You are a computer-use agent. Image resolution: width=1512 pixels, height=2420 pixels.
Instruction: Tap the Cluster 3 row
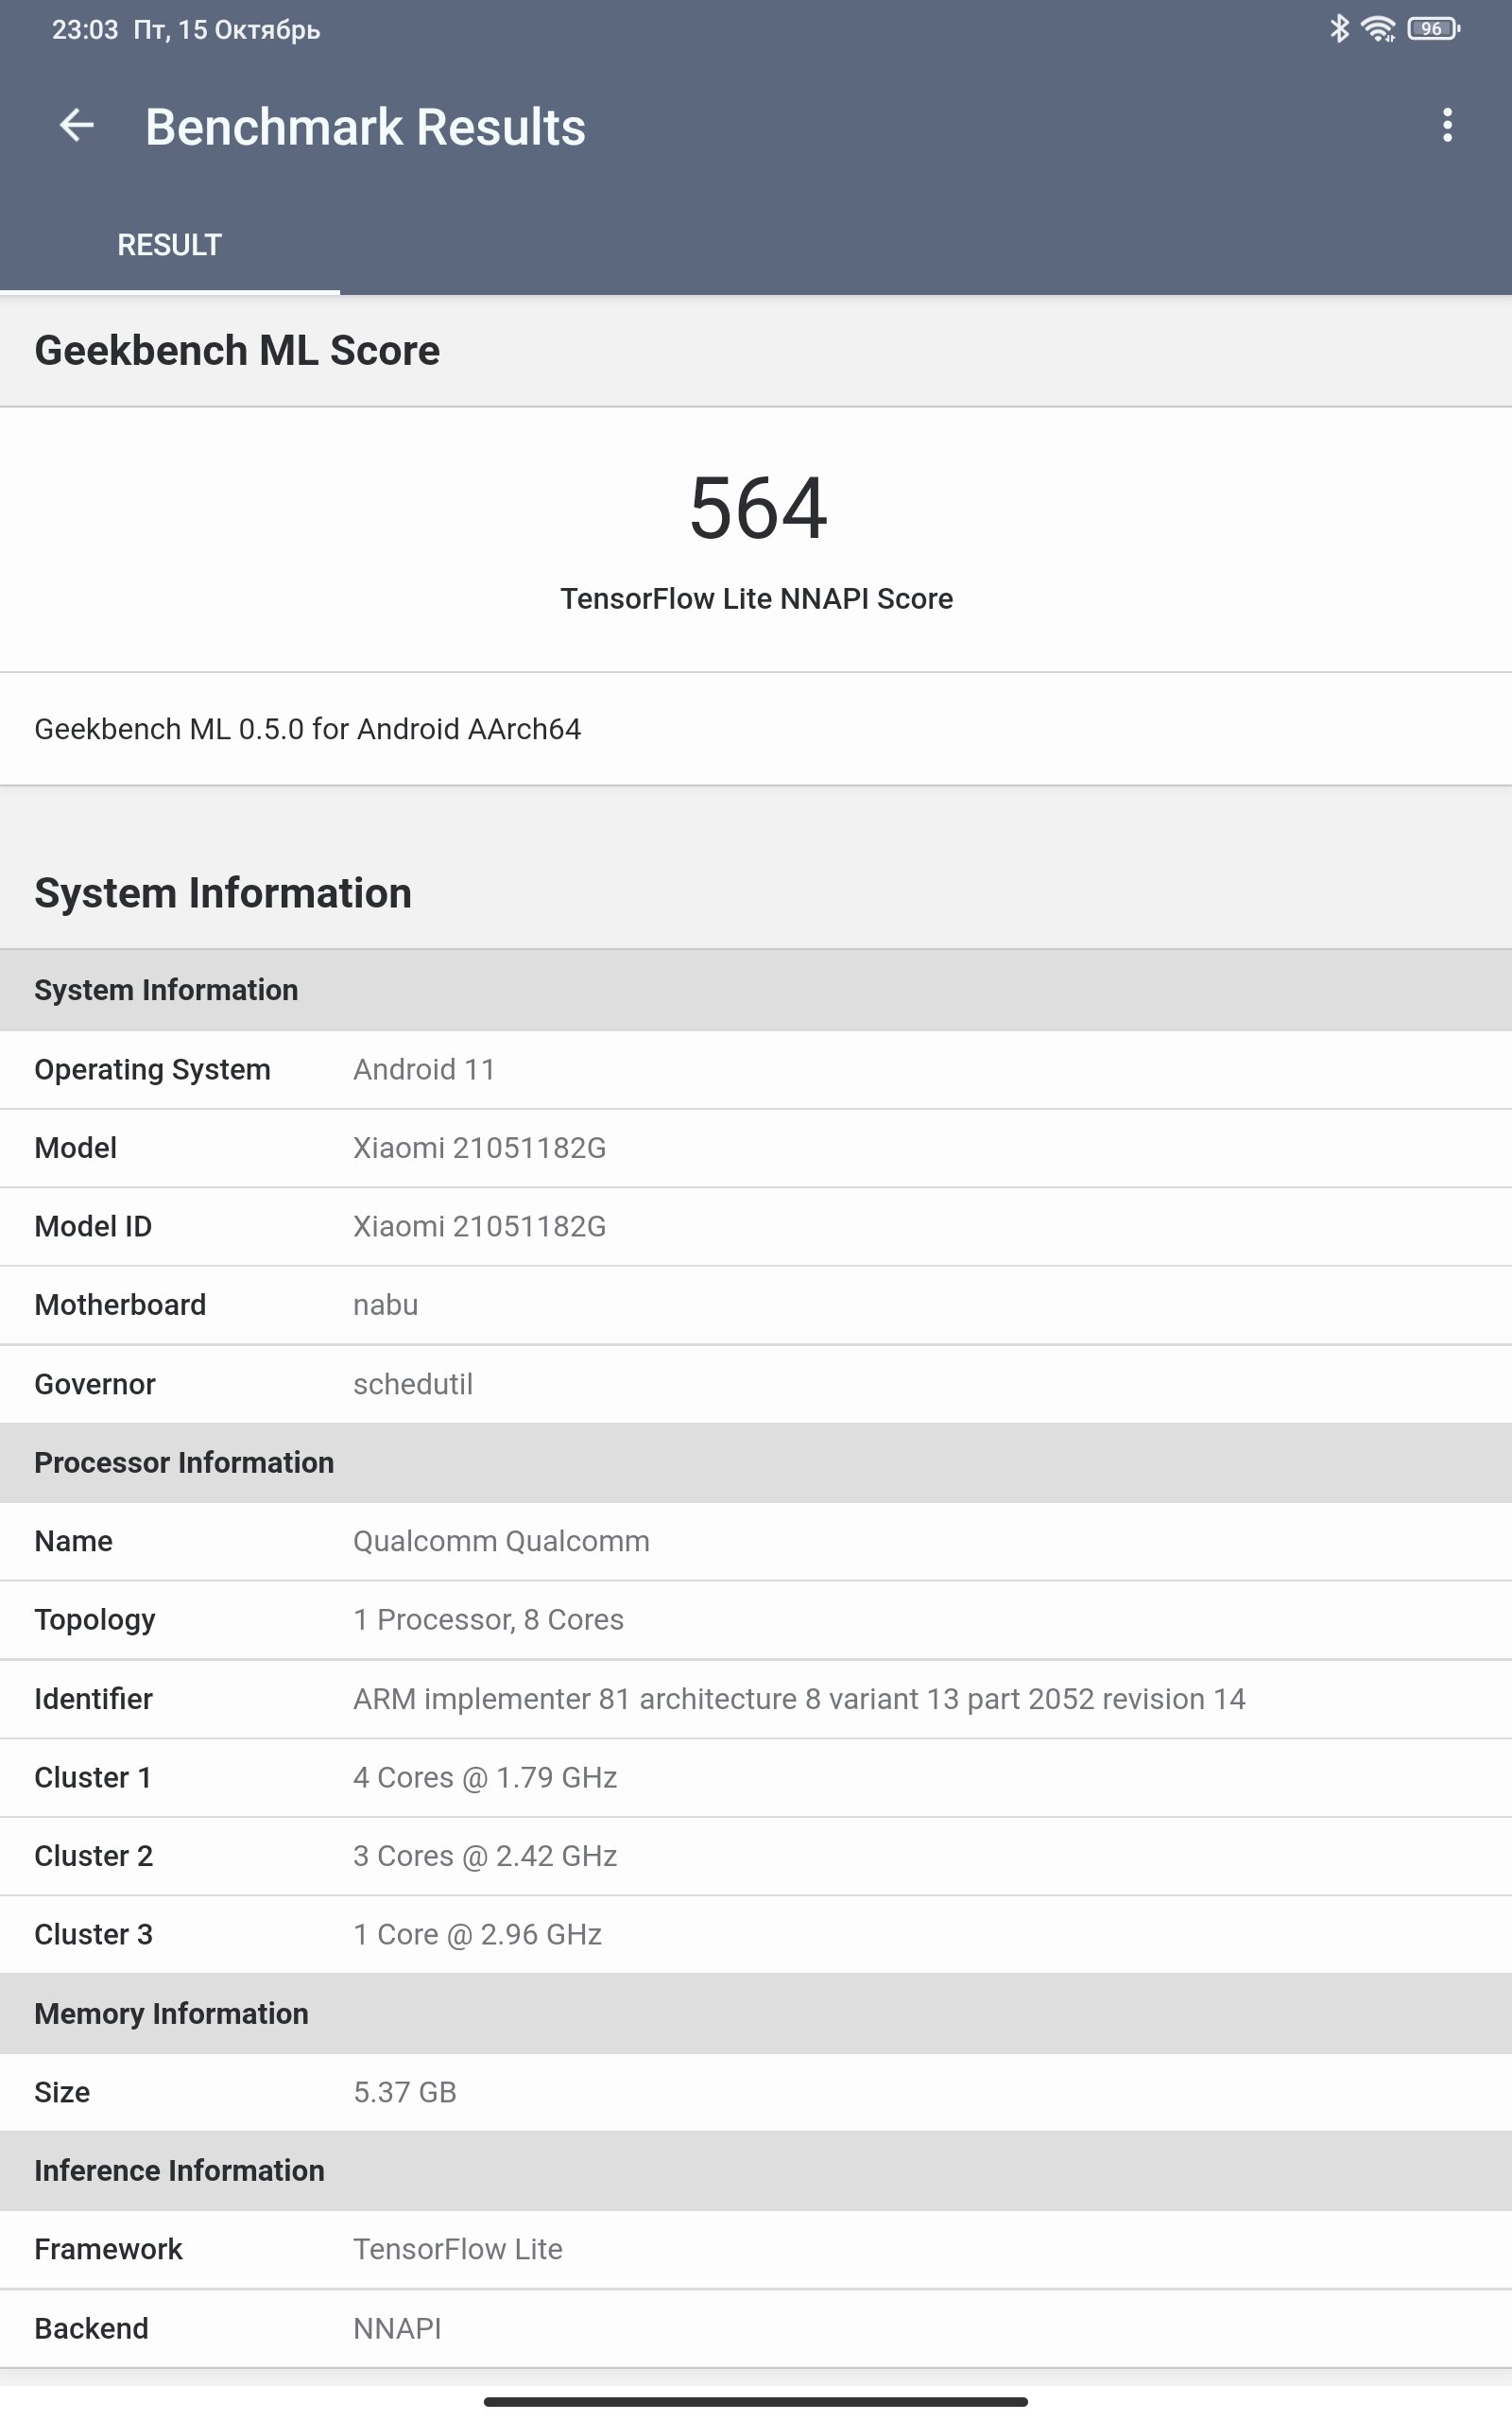point(756,1935)
